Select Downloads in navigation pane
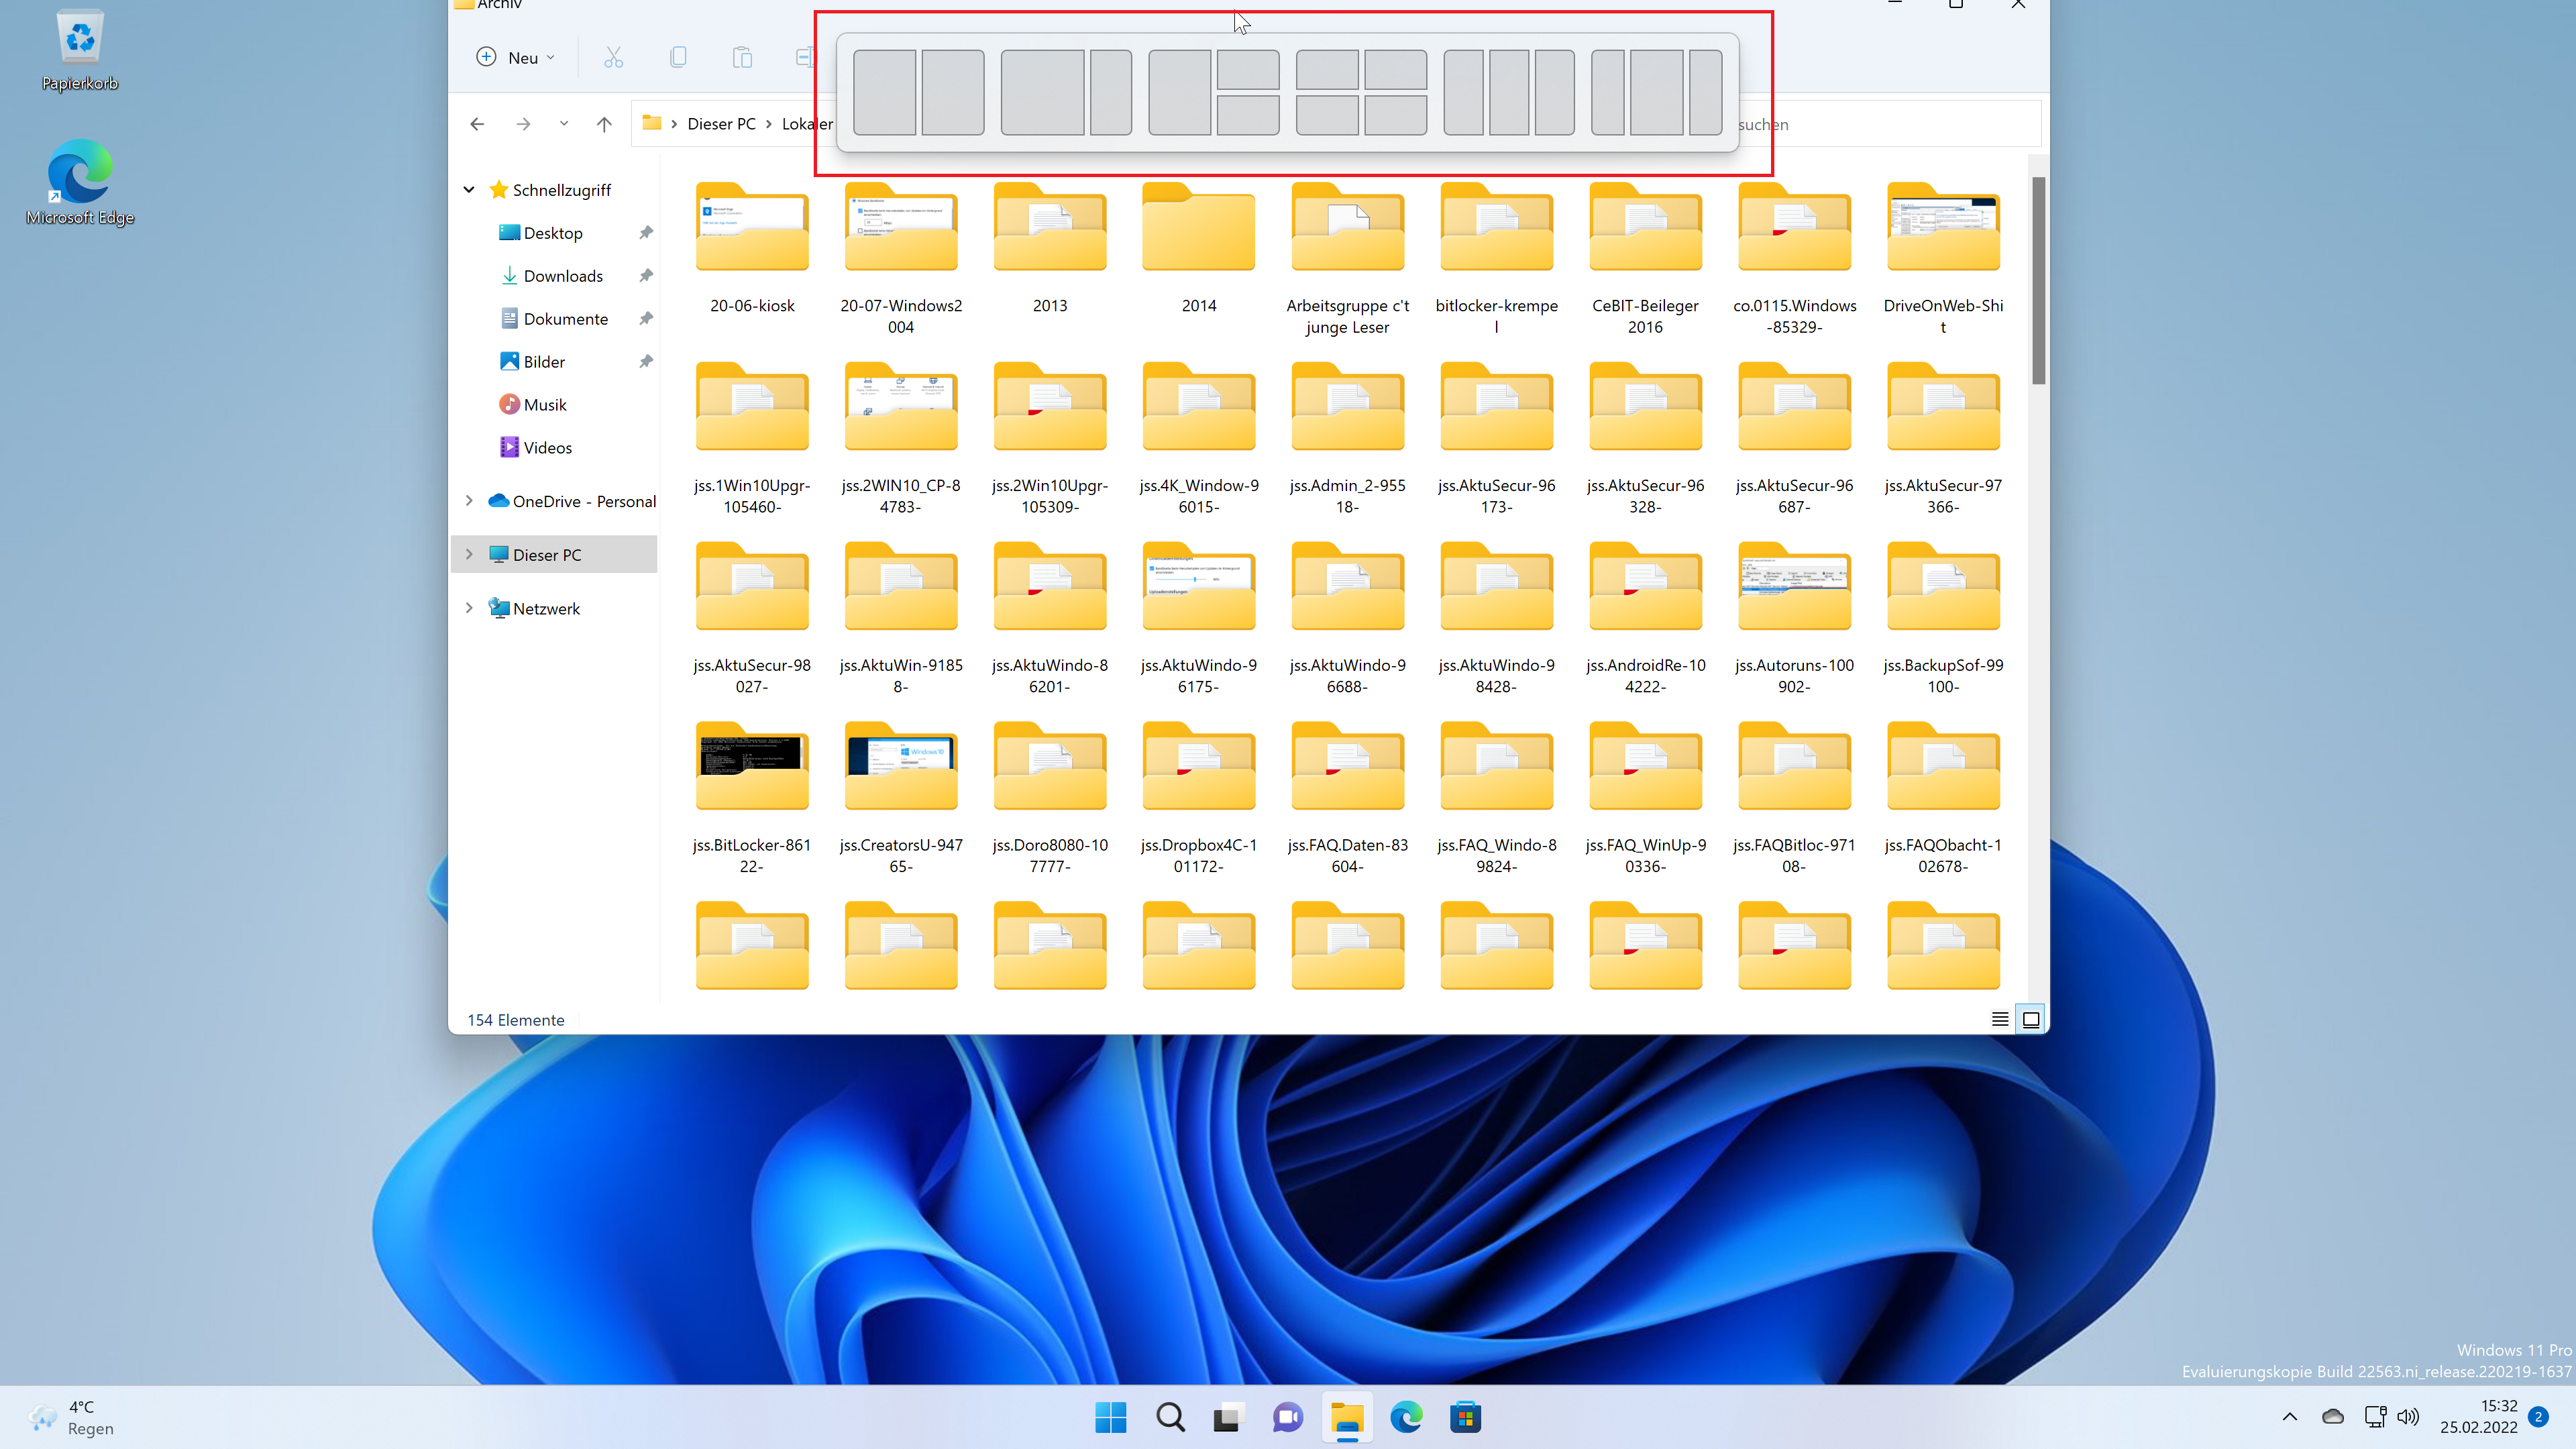Screen dimensions: 2576x1449 coord(562,275)
